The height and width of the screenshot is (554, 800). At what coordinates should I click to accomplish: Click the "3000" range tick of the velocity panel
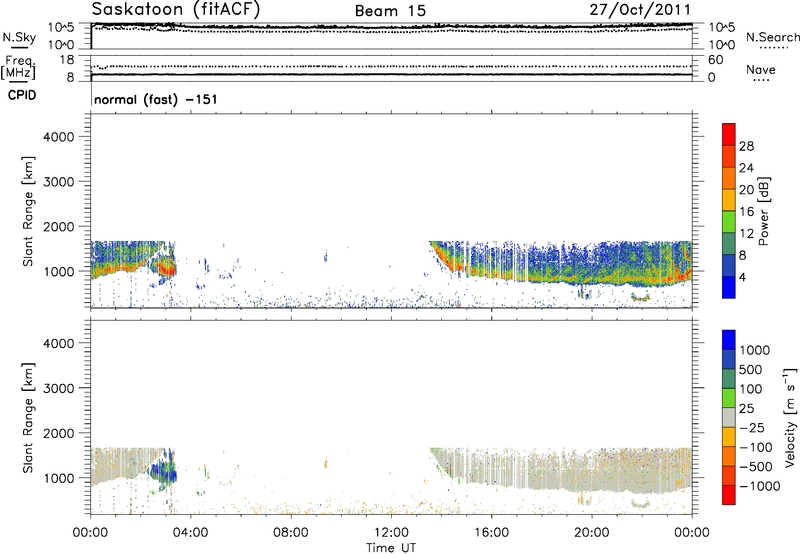(58, 388)
